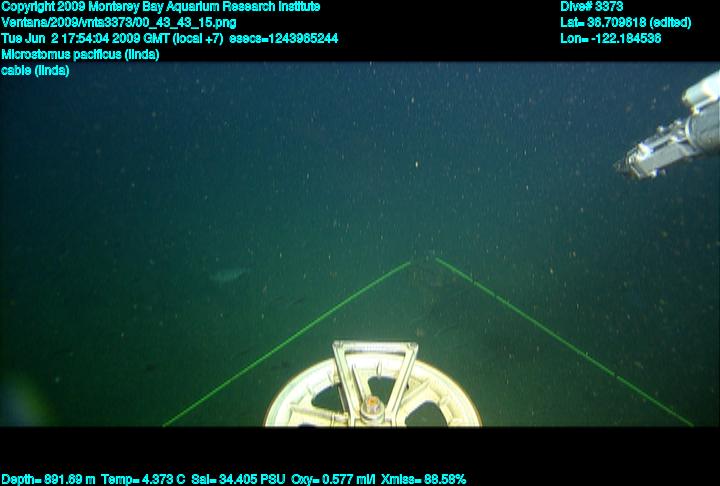The width and height of the screenshot is (720, 486).
Task: Click the Lon= -122.184536 reading
Action: 611,38
